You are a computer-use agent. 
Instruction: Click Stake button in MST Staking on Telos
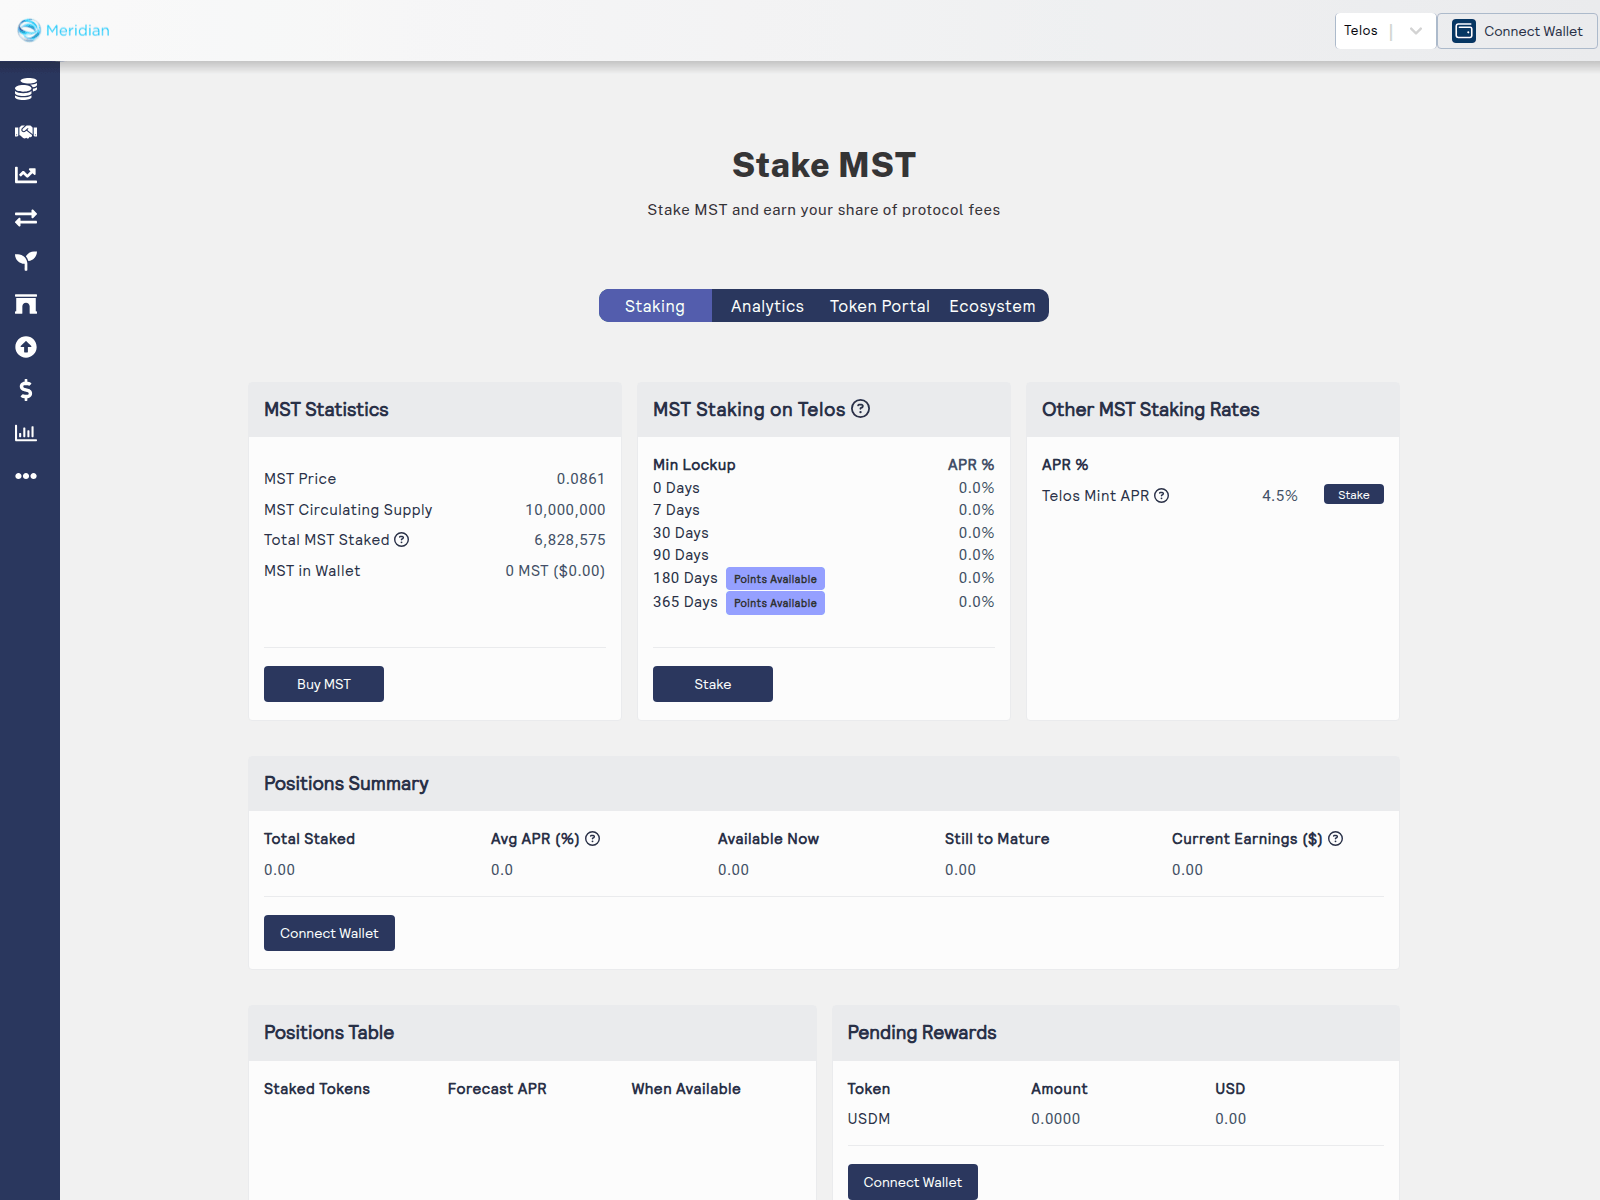click(x=713, y=684)
